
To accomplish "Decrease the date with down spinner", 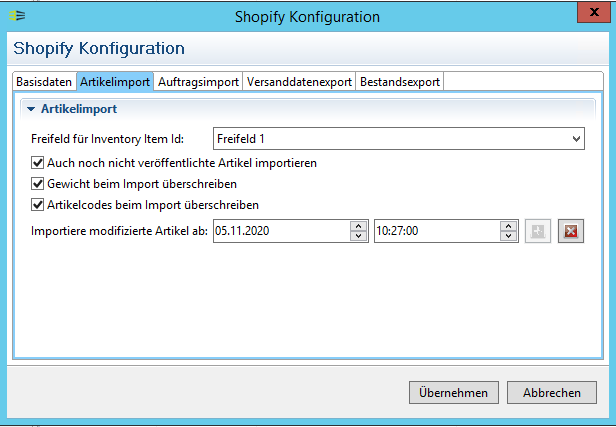I will (x=358, y=236).
